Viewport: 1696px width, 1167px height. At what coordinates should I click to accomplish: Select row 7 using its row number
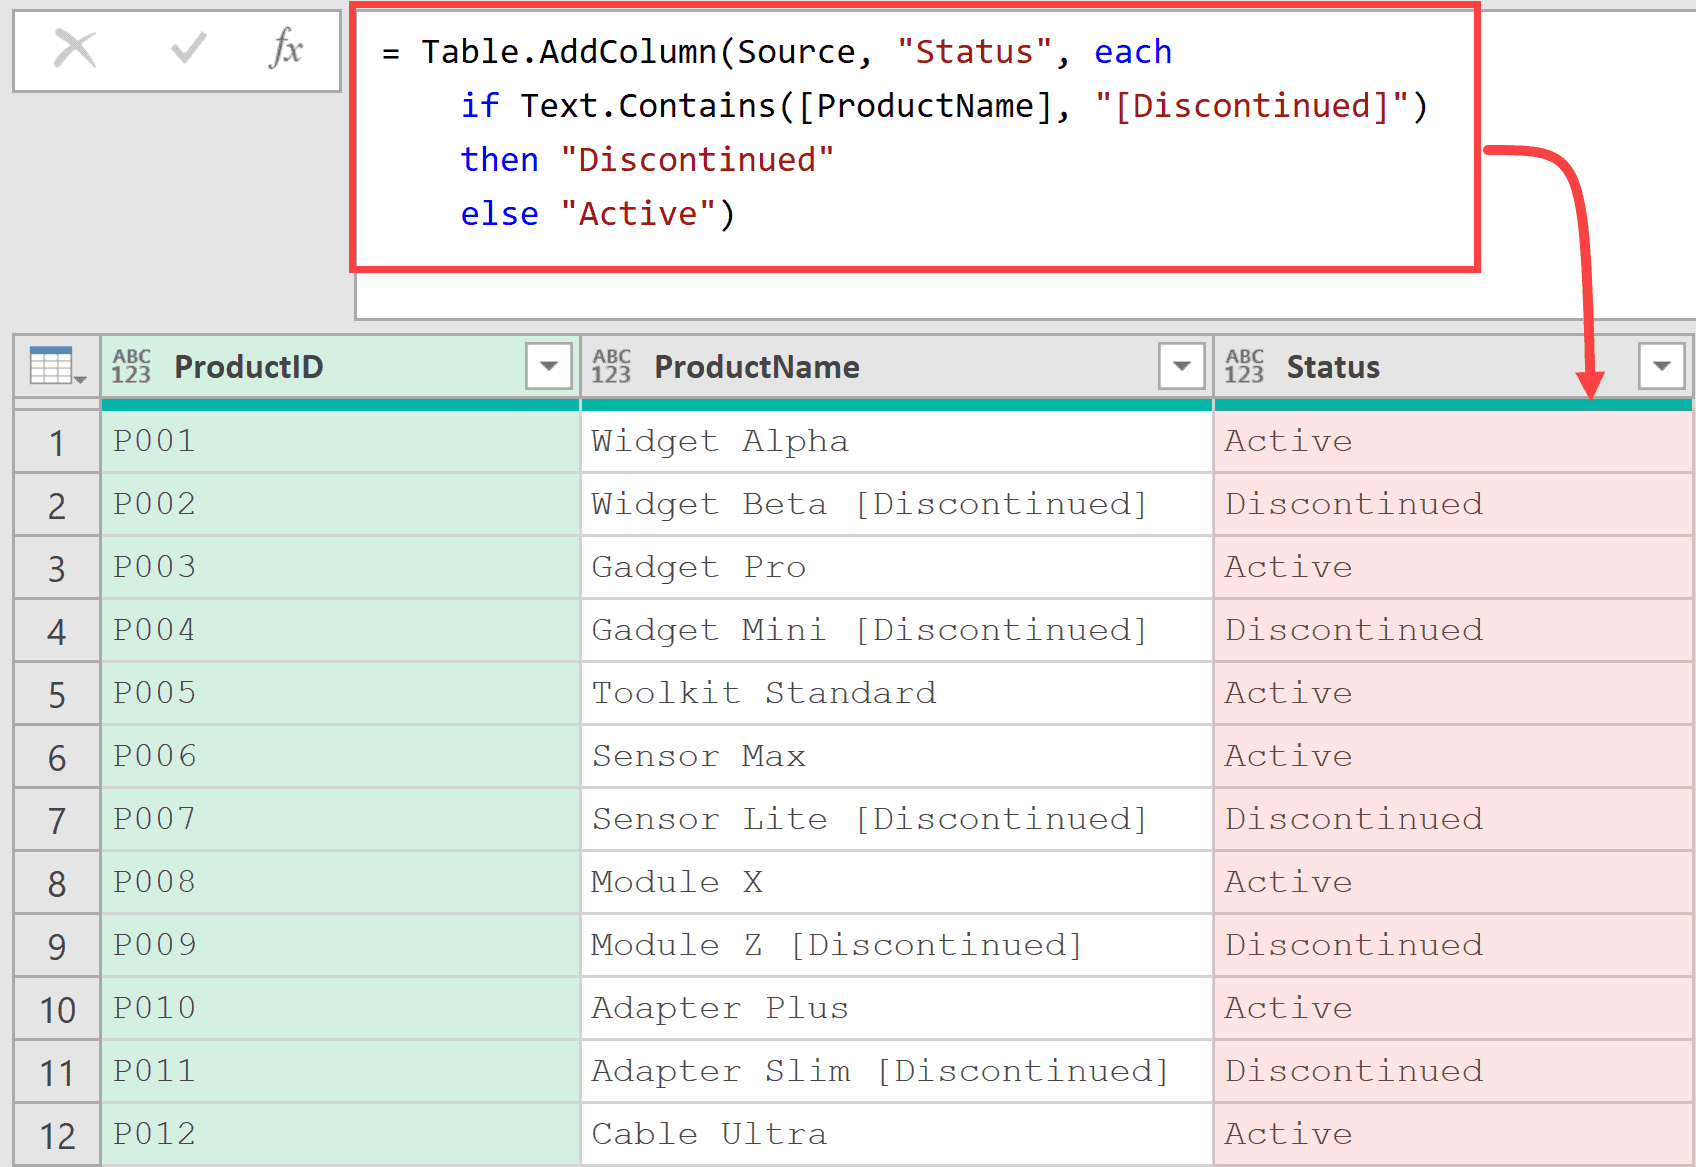(56, 819)
